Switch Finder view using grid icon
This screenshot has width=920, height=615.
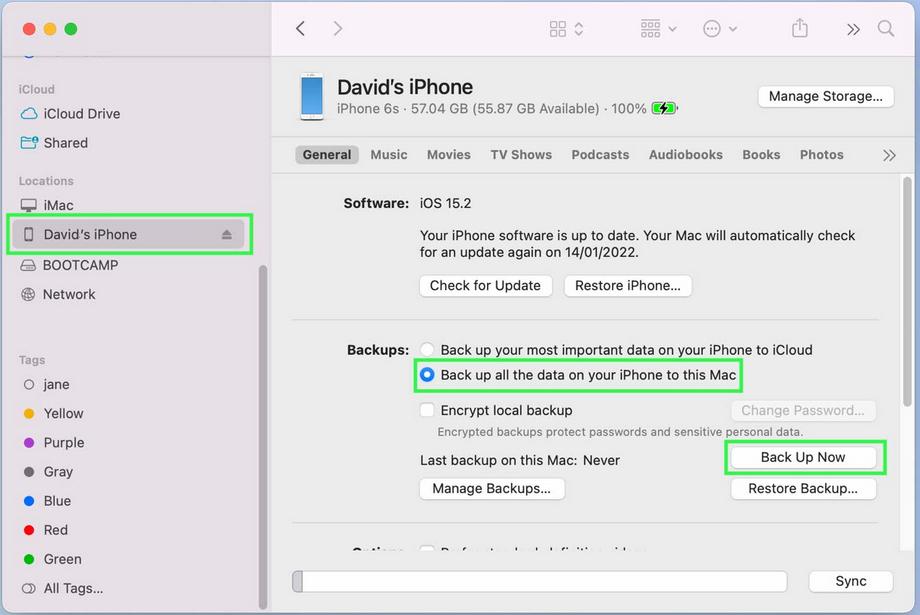click(x=566, y=29)
